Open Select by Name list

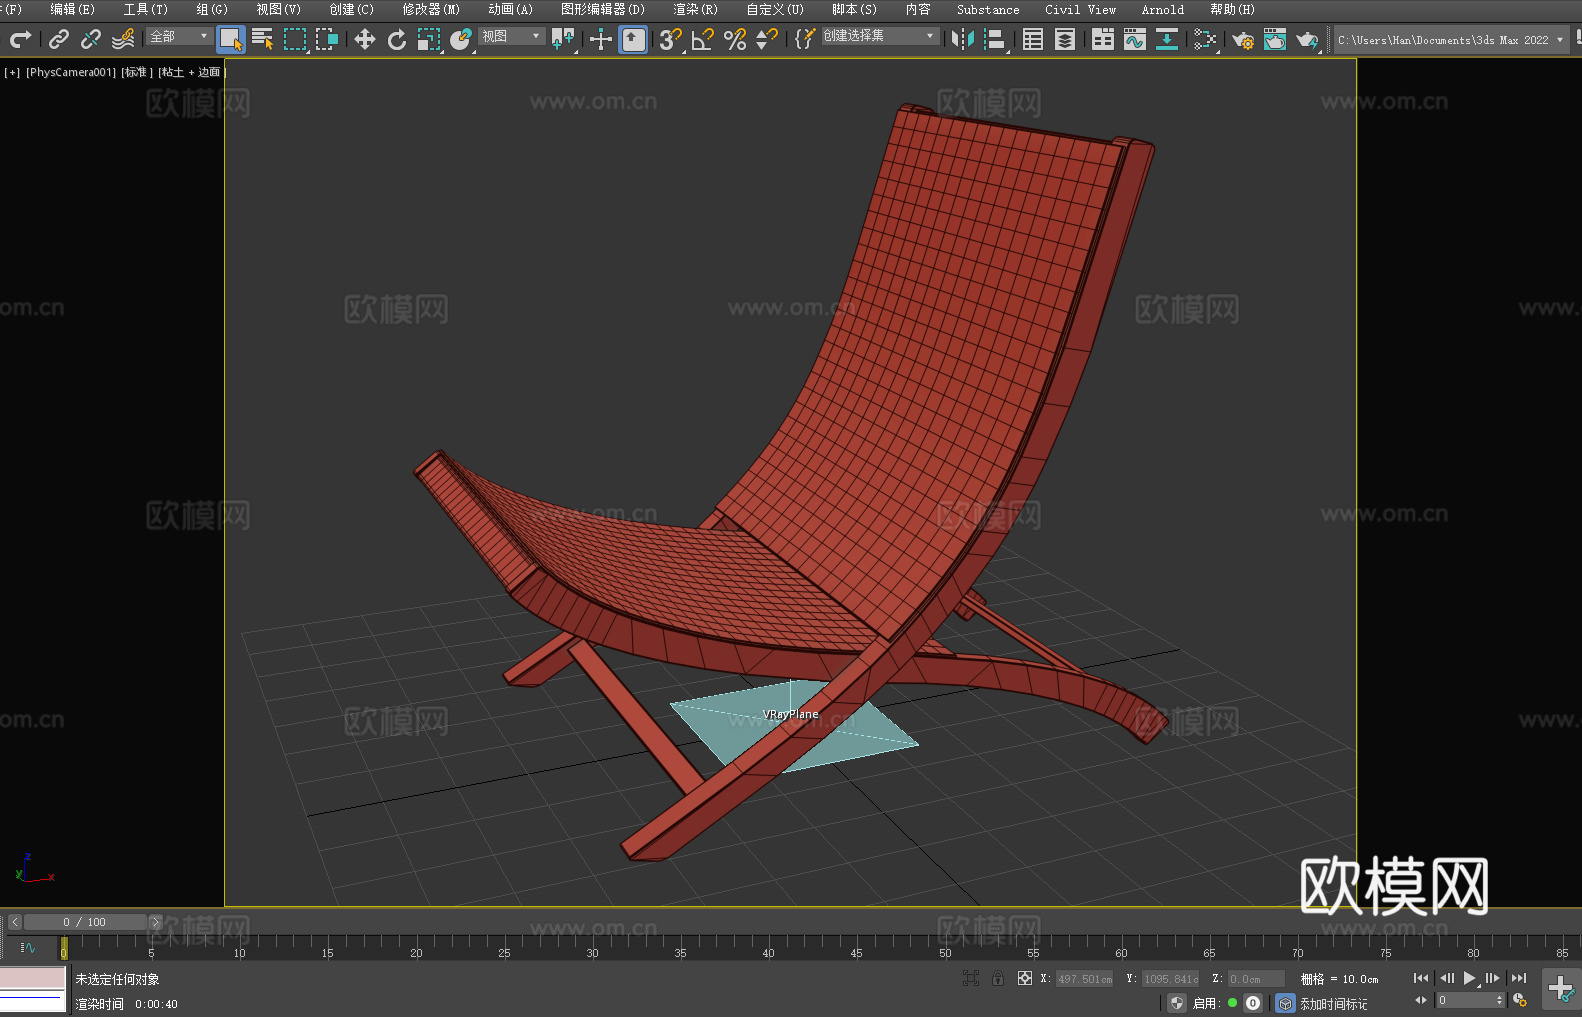[x=263, y=39]
